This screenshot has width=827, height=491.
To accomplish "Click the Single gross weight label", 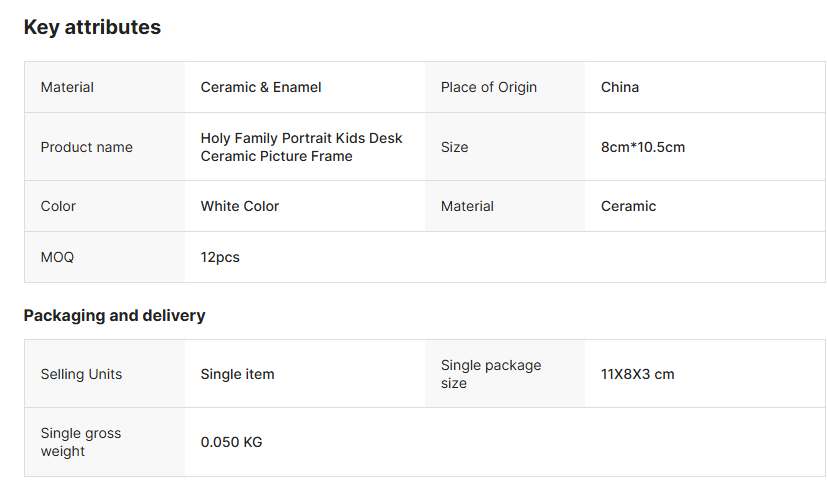I will click(81, 442).
